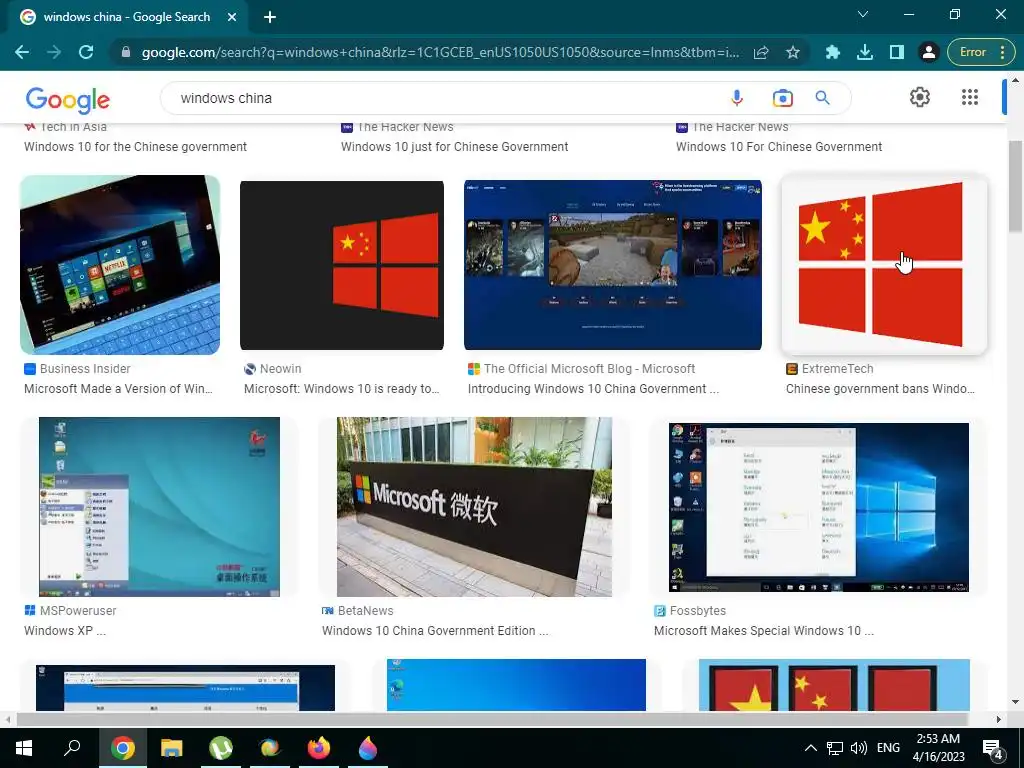Close the windows china Google Search tab
This screenshot has width=1024, height=768.
tap(232, 17)
